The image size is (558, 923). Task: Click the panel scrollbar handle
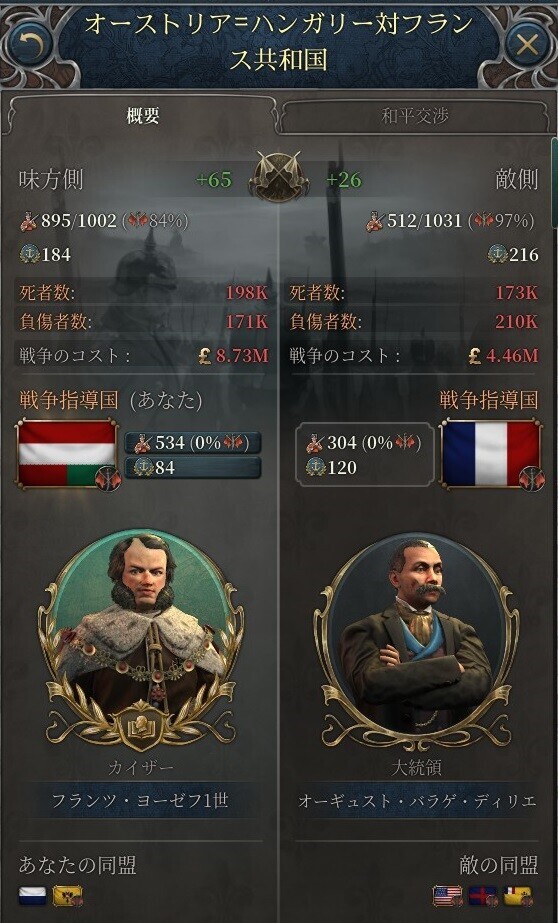pyautogui.click(x=554, y=182)
